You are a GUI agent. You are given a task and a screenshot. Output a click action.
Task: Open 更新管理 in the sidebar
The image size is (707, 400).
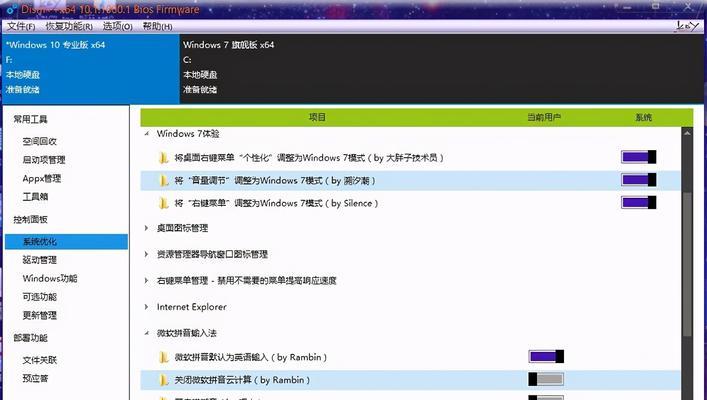point(40,315)
